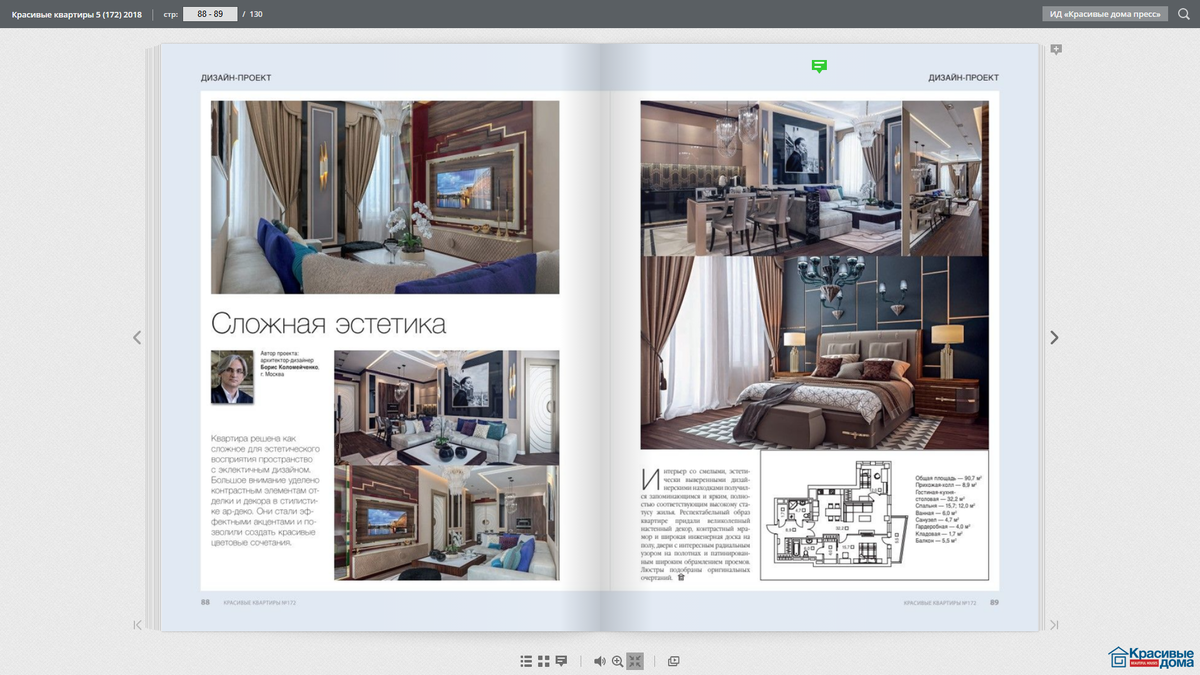Jump to the last page of the issue
The height and width of the screenshot is (675, 1200).
(x=1054, y=624)
